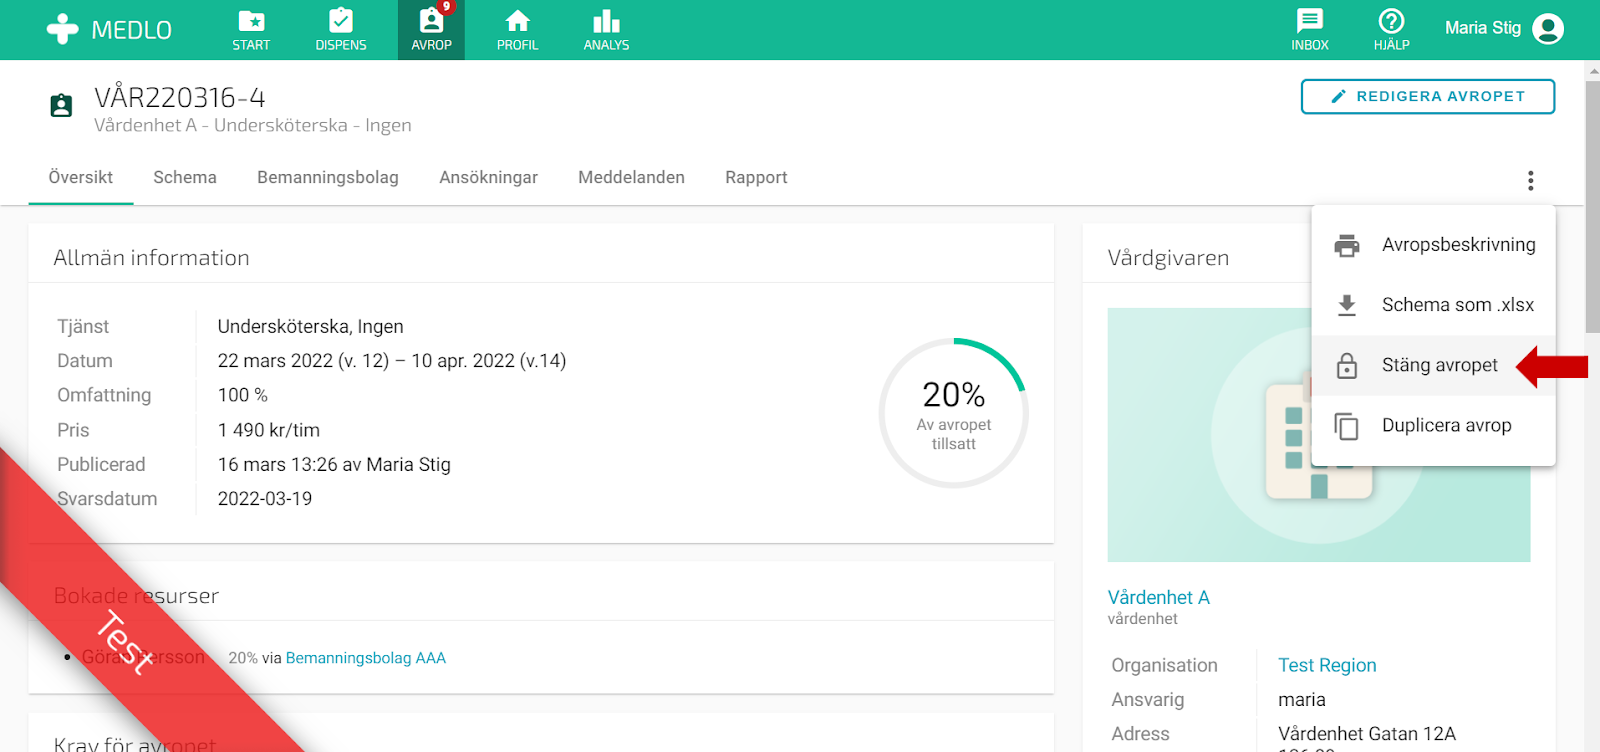
Task: Click the price value 1 490 kr/tim
Action: tap(269, 430)
